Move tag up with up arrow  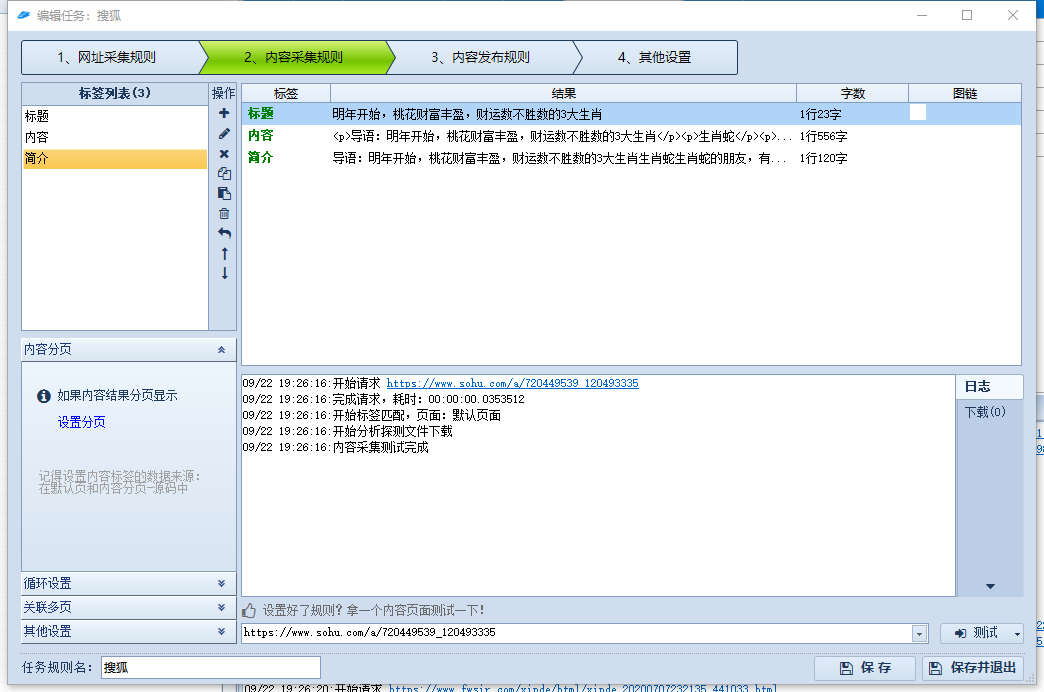coord(224,253)
